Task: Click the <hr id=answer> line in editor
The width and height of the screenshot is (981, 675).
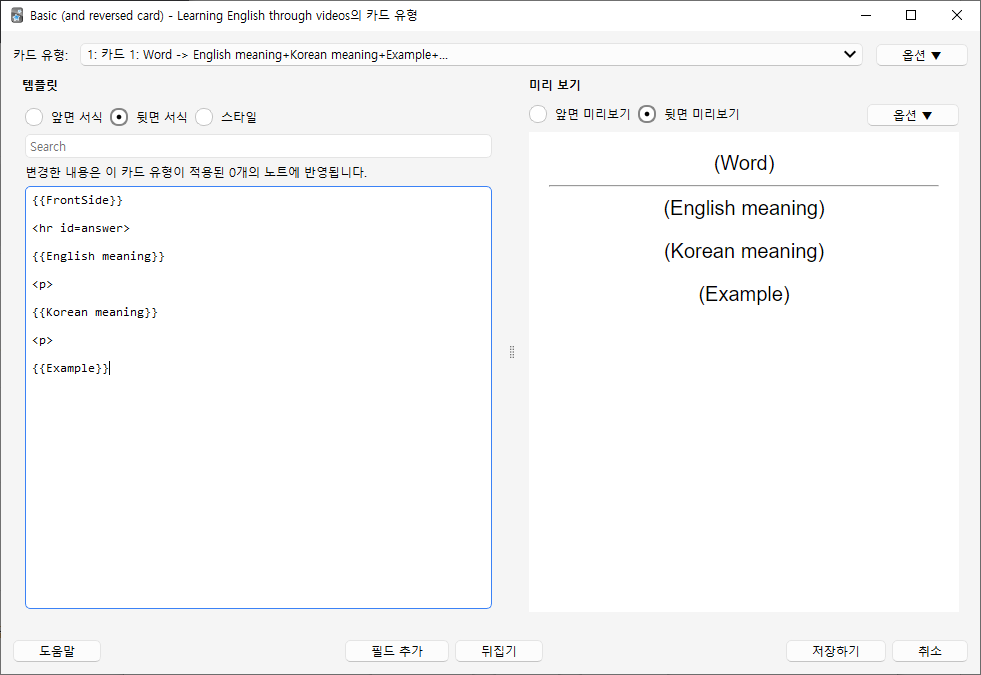Action: [x=81, y=228]
